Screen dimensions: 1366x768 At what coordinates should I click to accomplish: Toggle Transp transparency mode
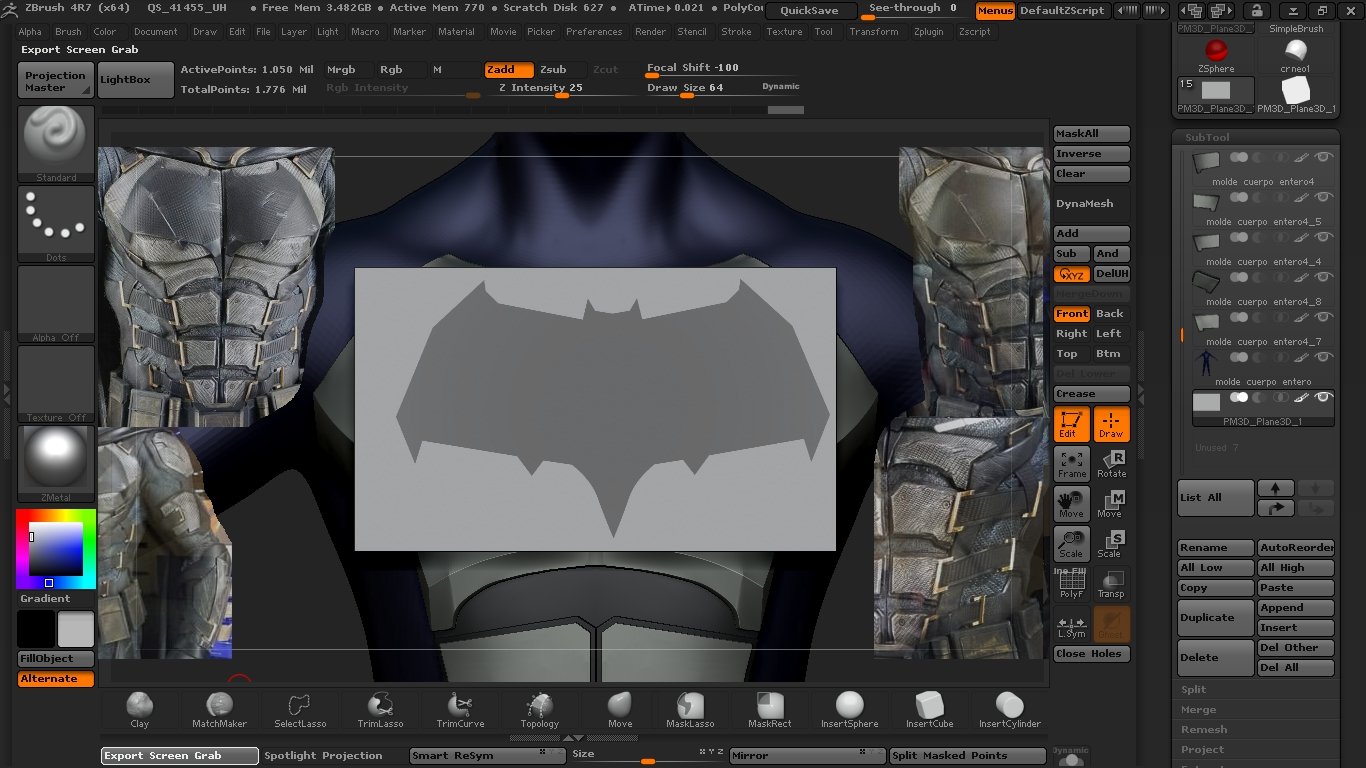click(1112, 584)
